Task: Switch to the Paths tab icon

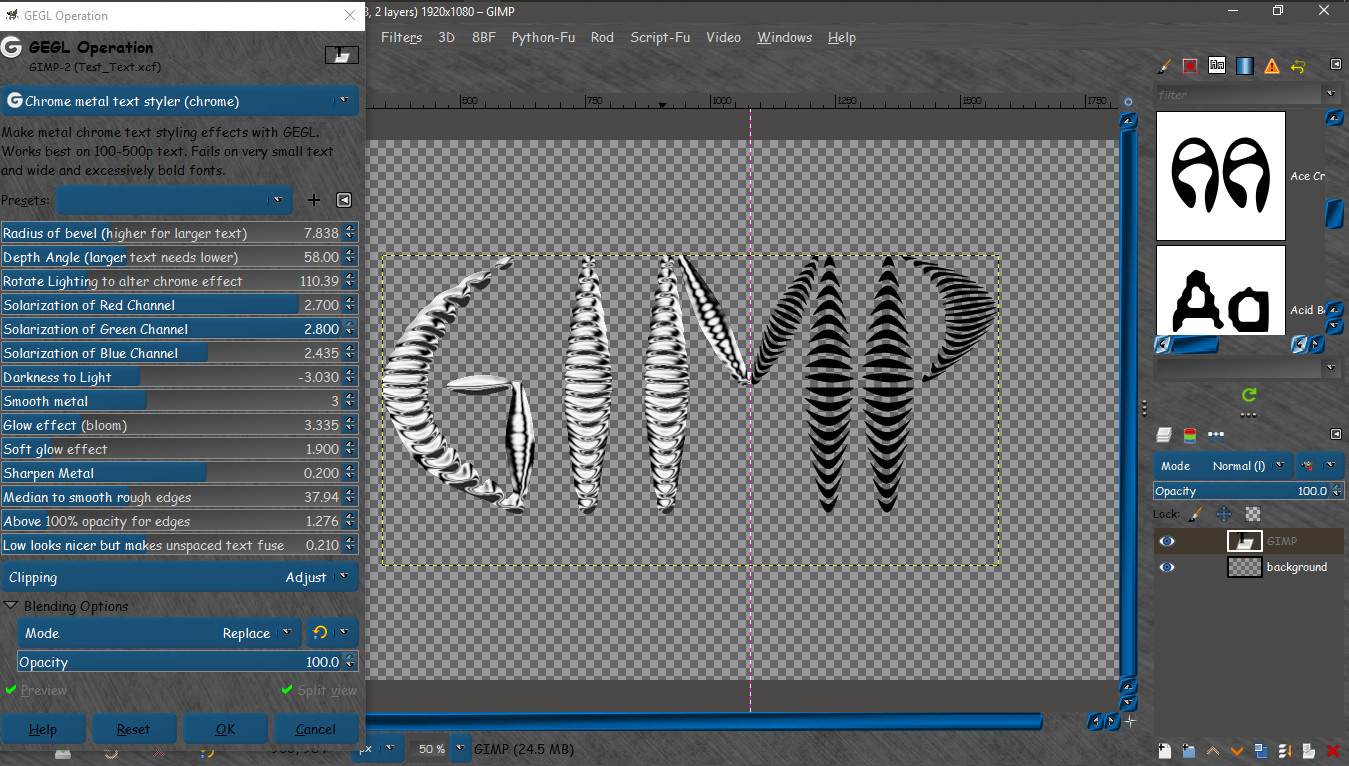Action: coord(1216,435)
